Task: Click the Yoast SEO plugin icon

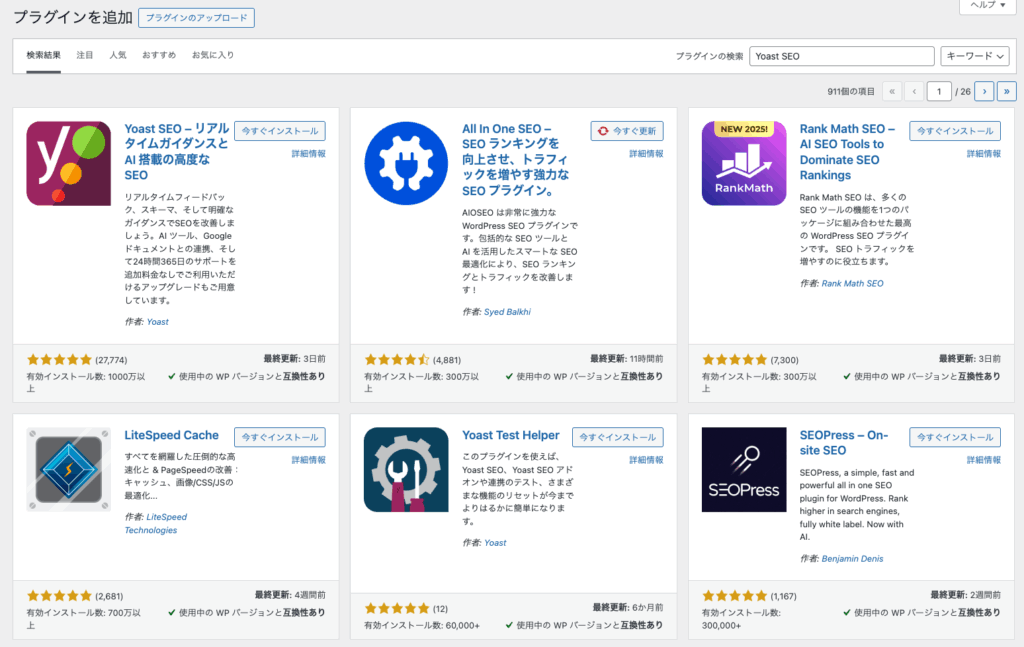Action: (68, 163)
